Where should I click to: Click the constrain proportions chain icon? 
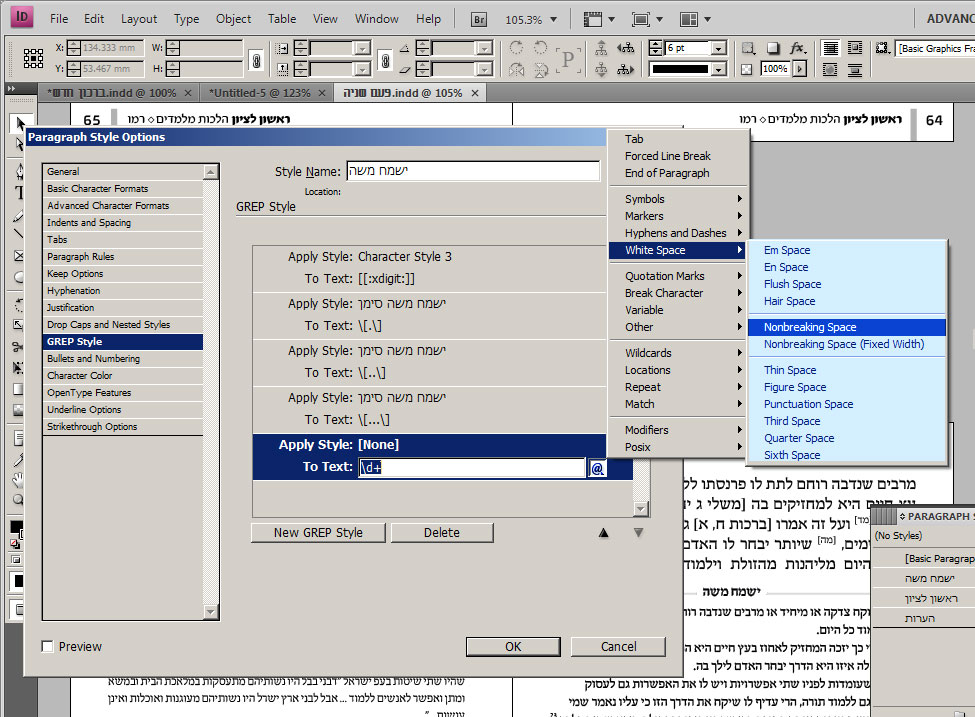(x=256, y=60)
